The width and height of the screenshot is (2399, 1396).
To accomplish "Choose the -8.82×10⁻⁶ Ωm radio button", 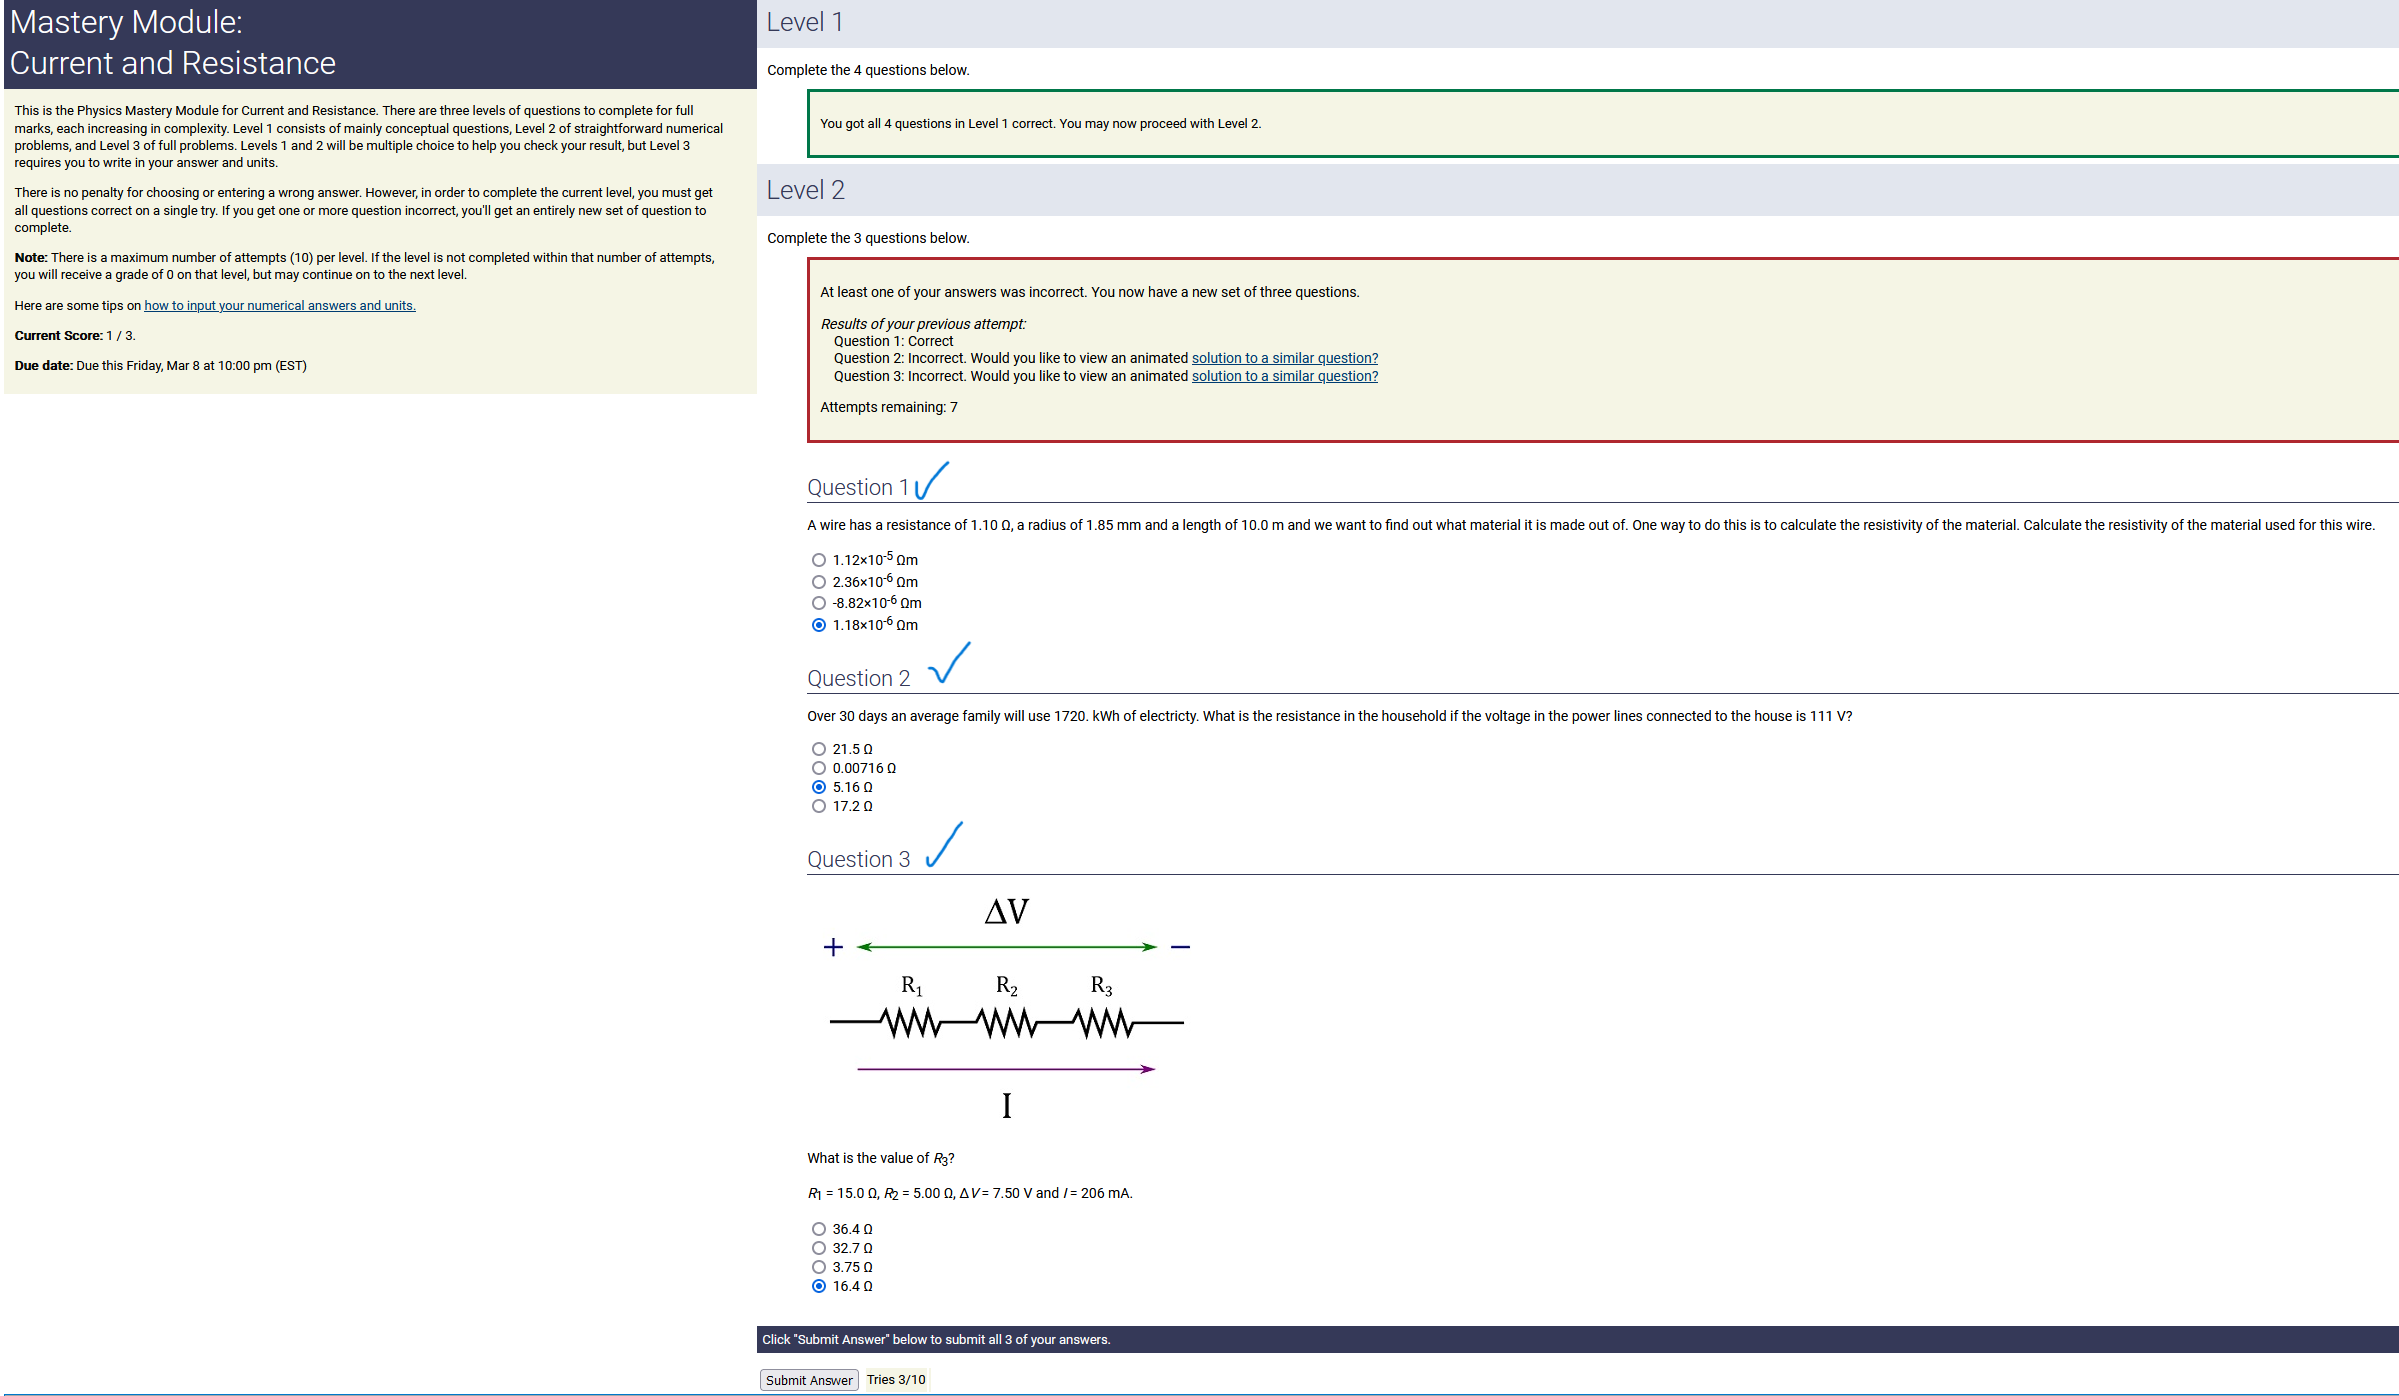I will pyautogui.click(x=819, y=603).
